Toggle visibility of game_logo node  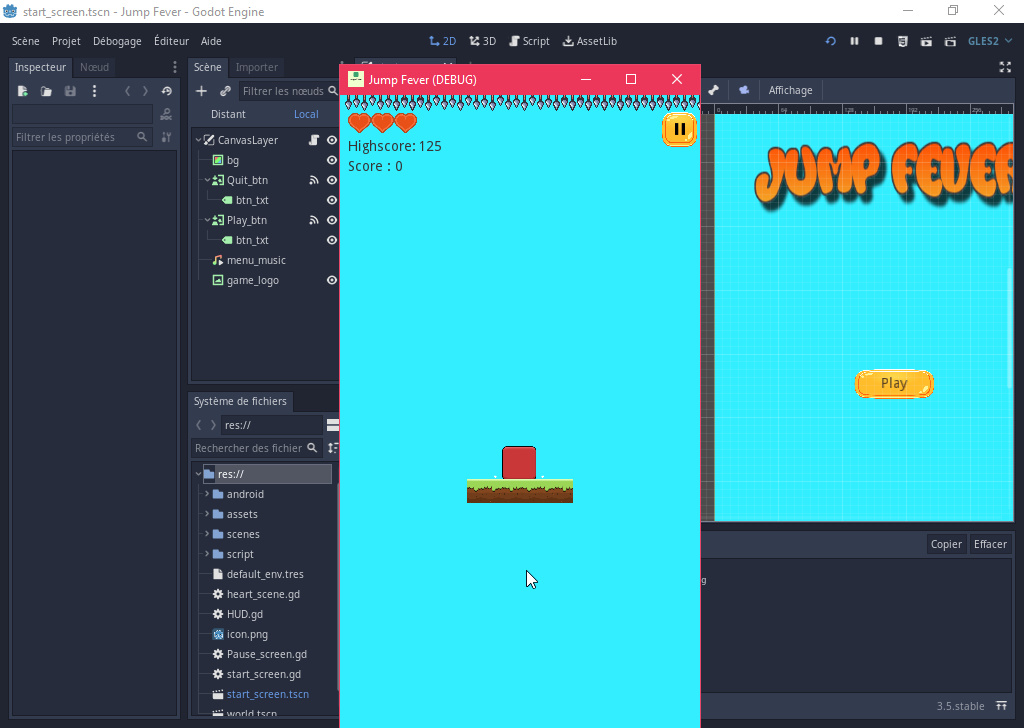coord(332,280)
